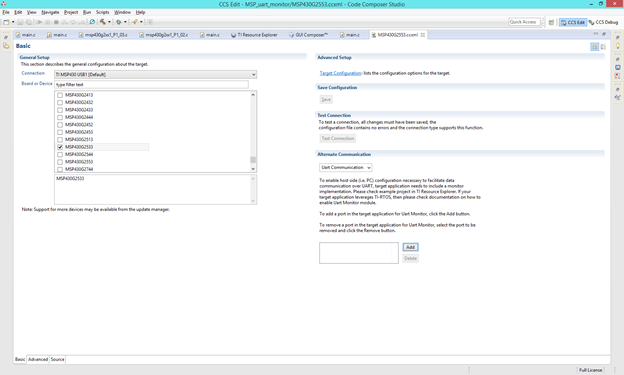
Task: Click the folder view icon in left sidebar
Action: coord(6,46)
